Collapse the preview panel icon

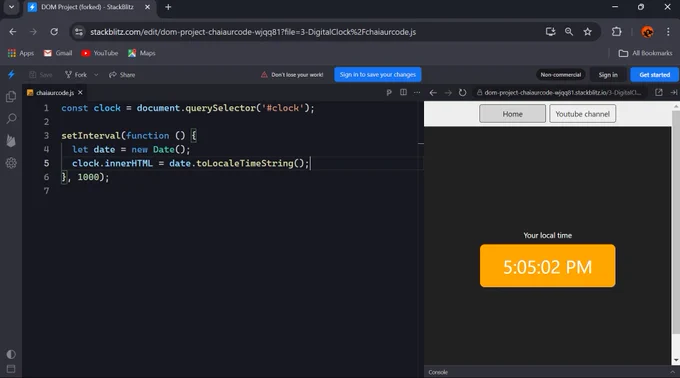point(673,92)
